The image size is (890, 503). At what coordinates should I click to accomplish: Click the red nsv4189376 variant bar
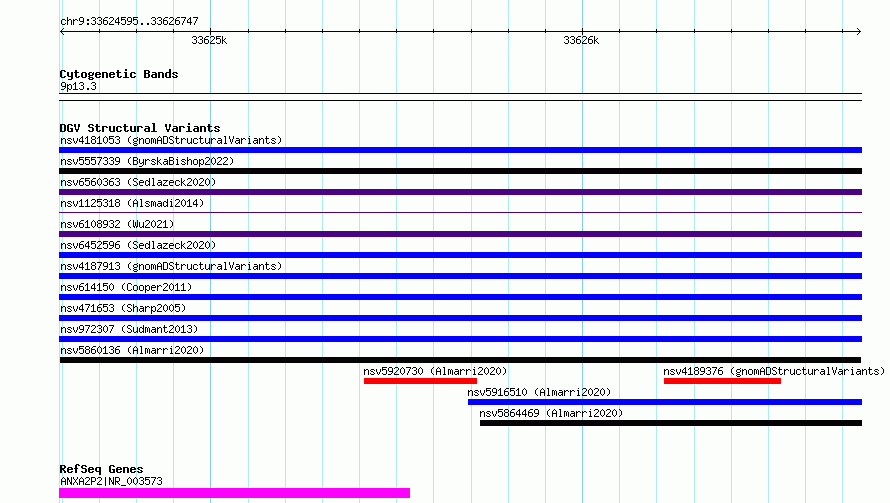pos(722,381)
